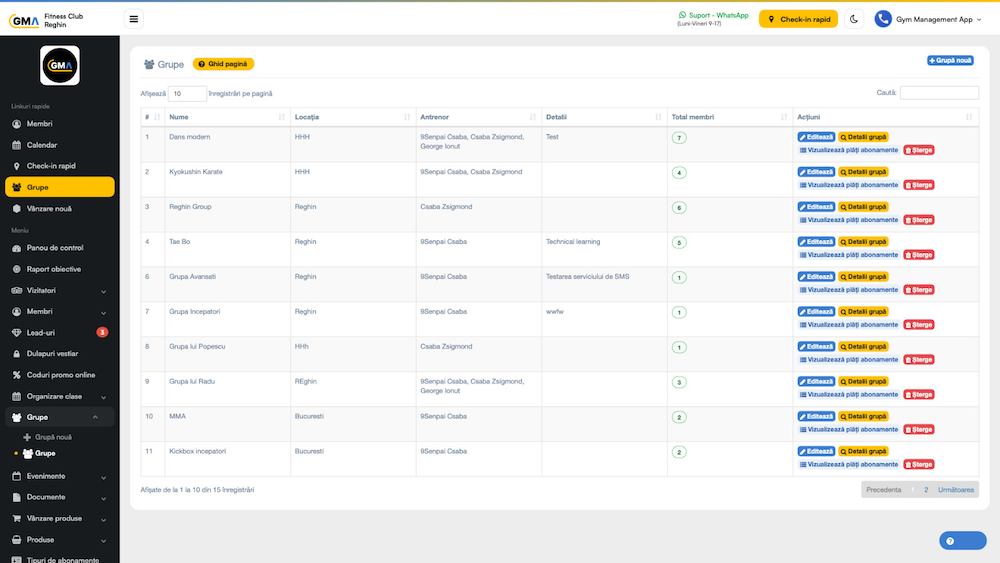The height and width of the screenshot is (563, 1000).
Task: Click Șterge for Tae Bo
Action: coord(919,255)
